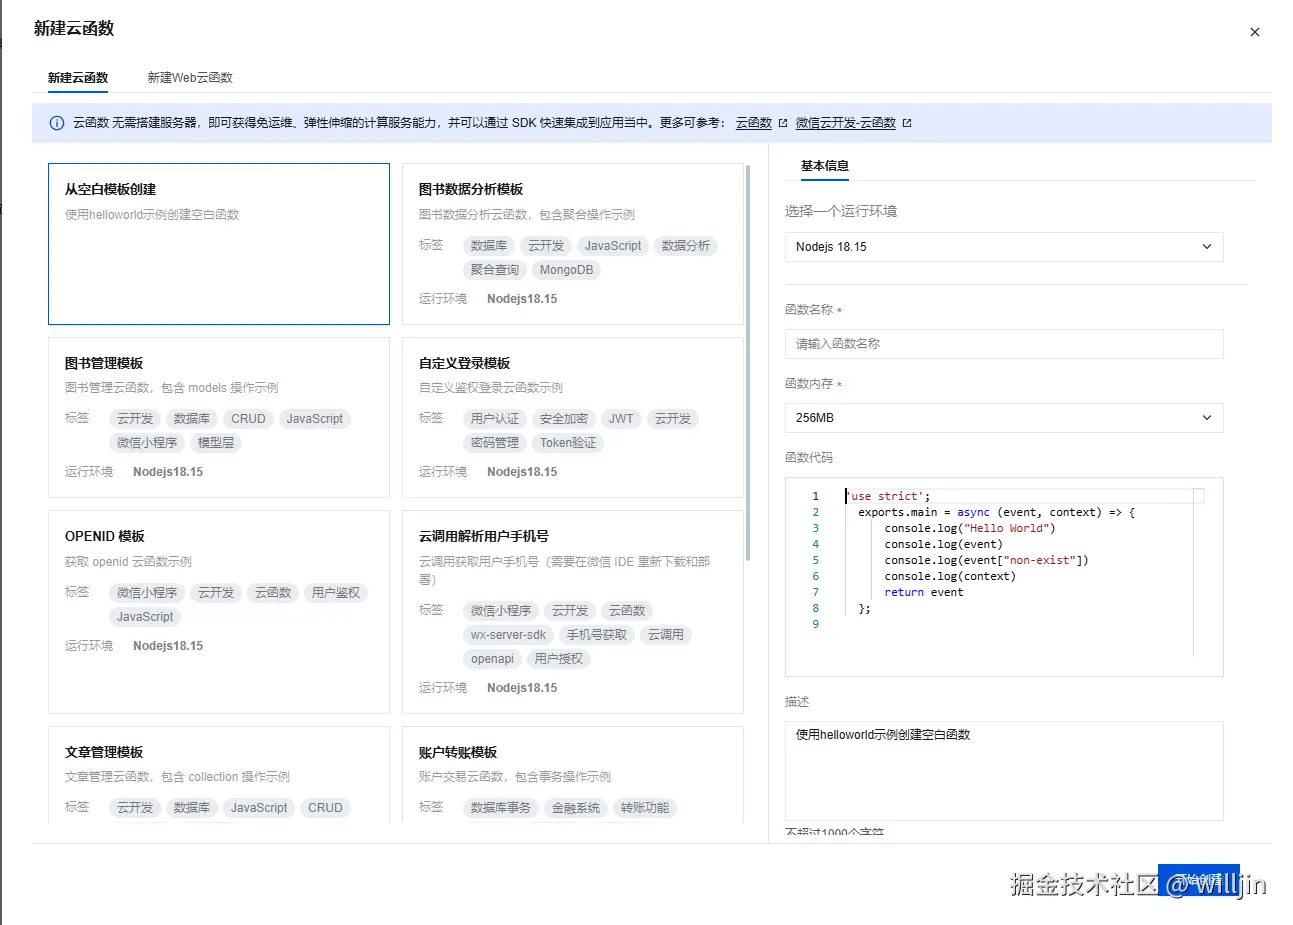Choose the 图书管理模板 card
1293x925 pixels.
219,417
